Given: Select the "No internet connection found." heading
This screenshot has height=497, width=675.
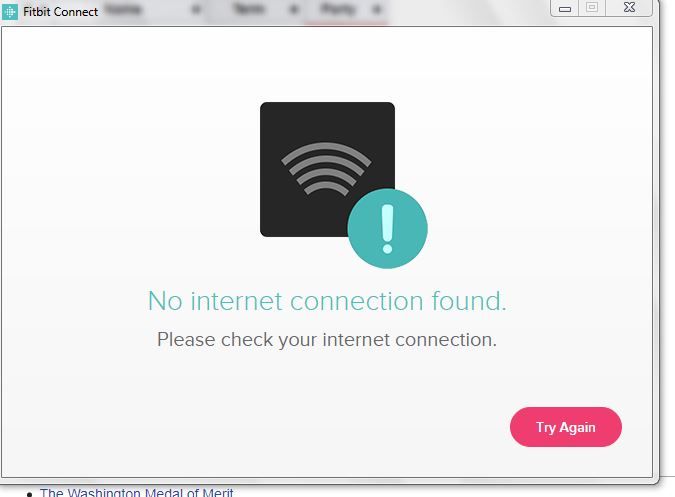Looking at the screenshot, I should tap(327, 301).
